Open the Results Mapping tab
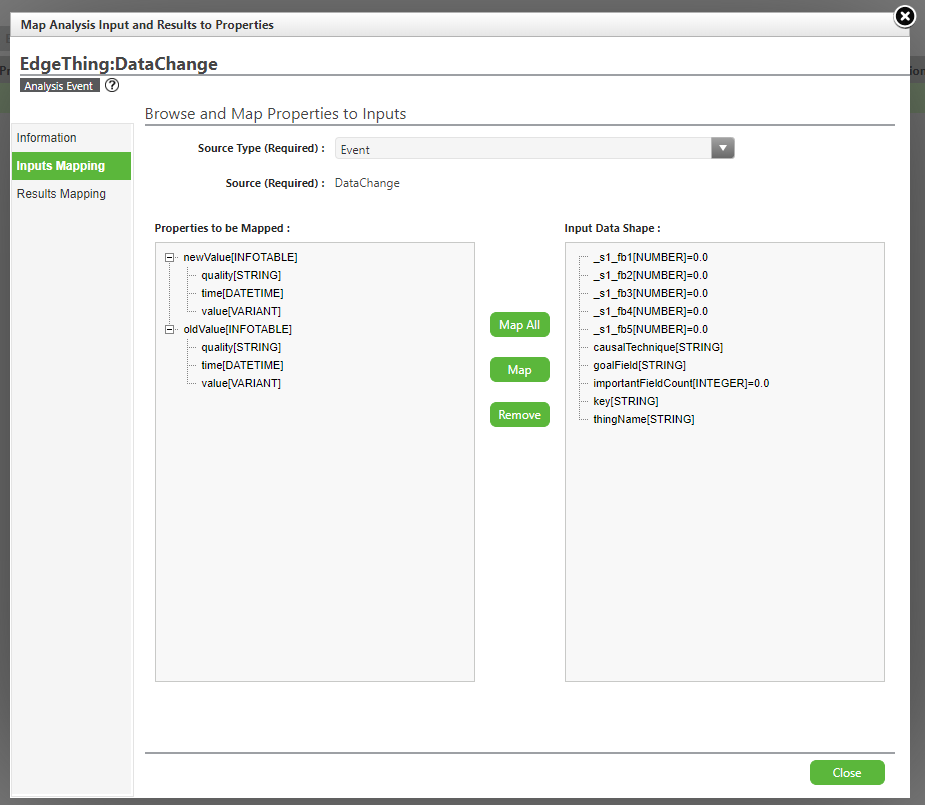925x805 pixels. 71,193
